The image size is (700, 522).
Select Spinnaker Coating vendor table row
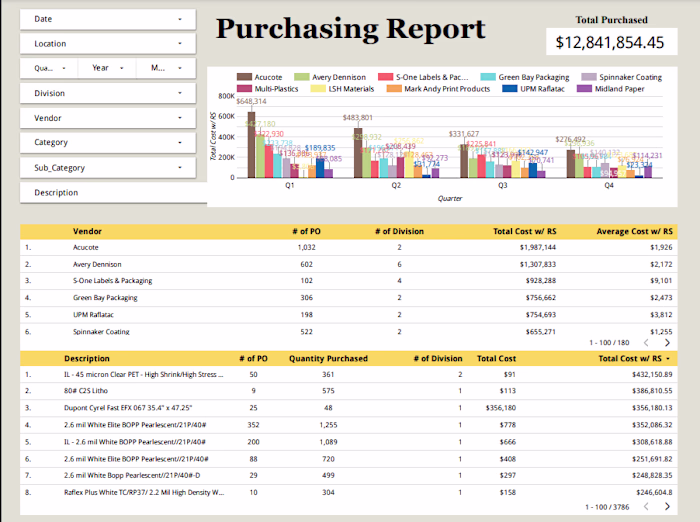349,332
